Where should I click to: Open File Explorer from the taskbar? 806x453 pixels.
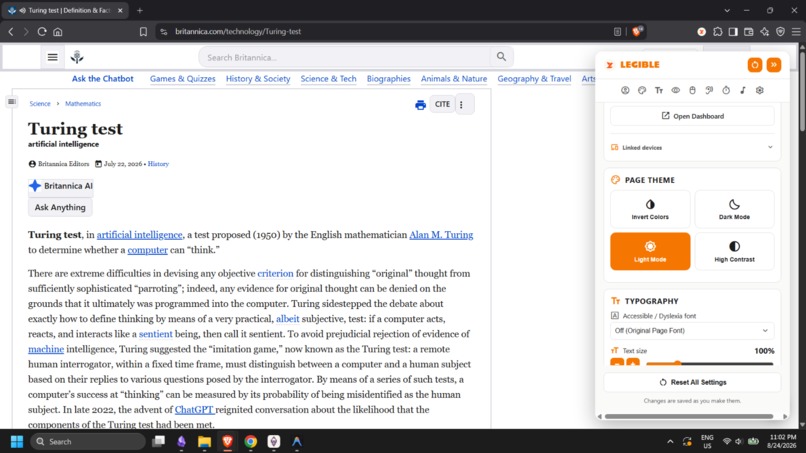coord(205,441)
